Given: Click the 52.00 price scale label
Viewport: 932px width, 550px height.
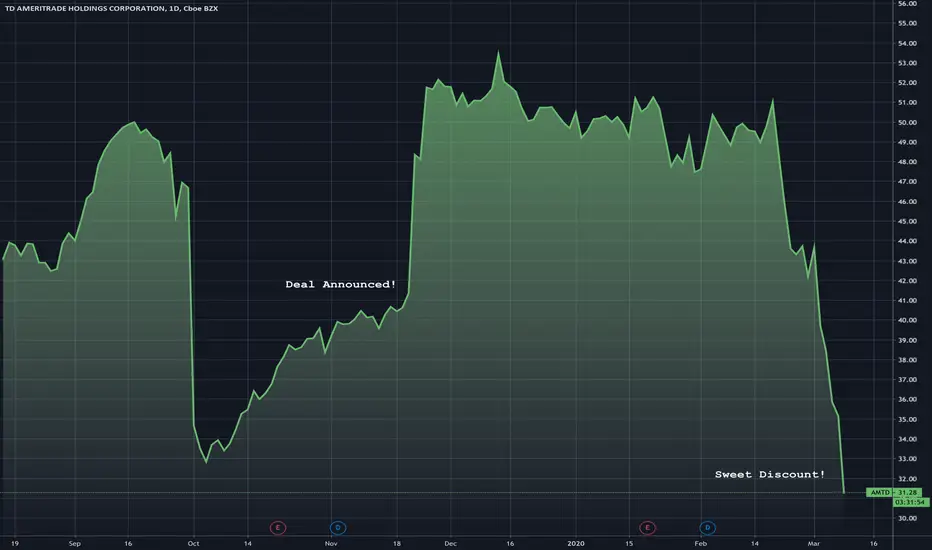Looking at the screenshot, I should [907, 83].
